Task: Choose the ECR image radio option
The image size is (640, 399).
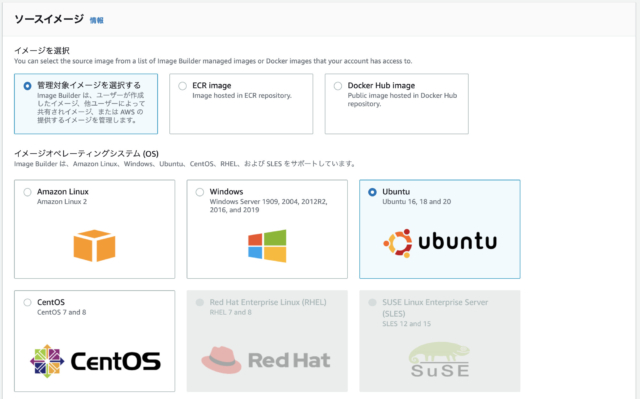Action: (x=182, y=86)
